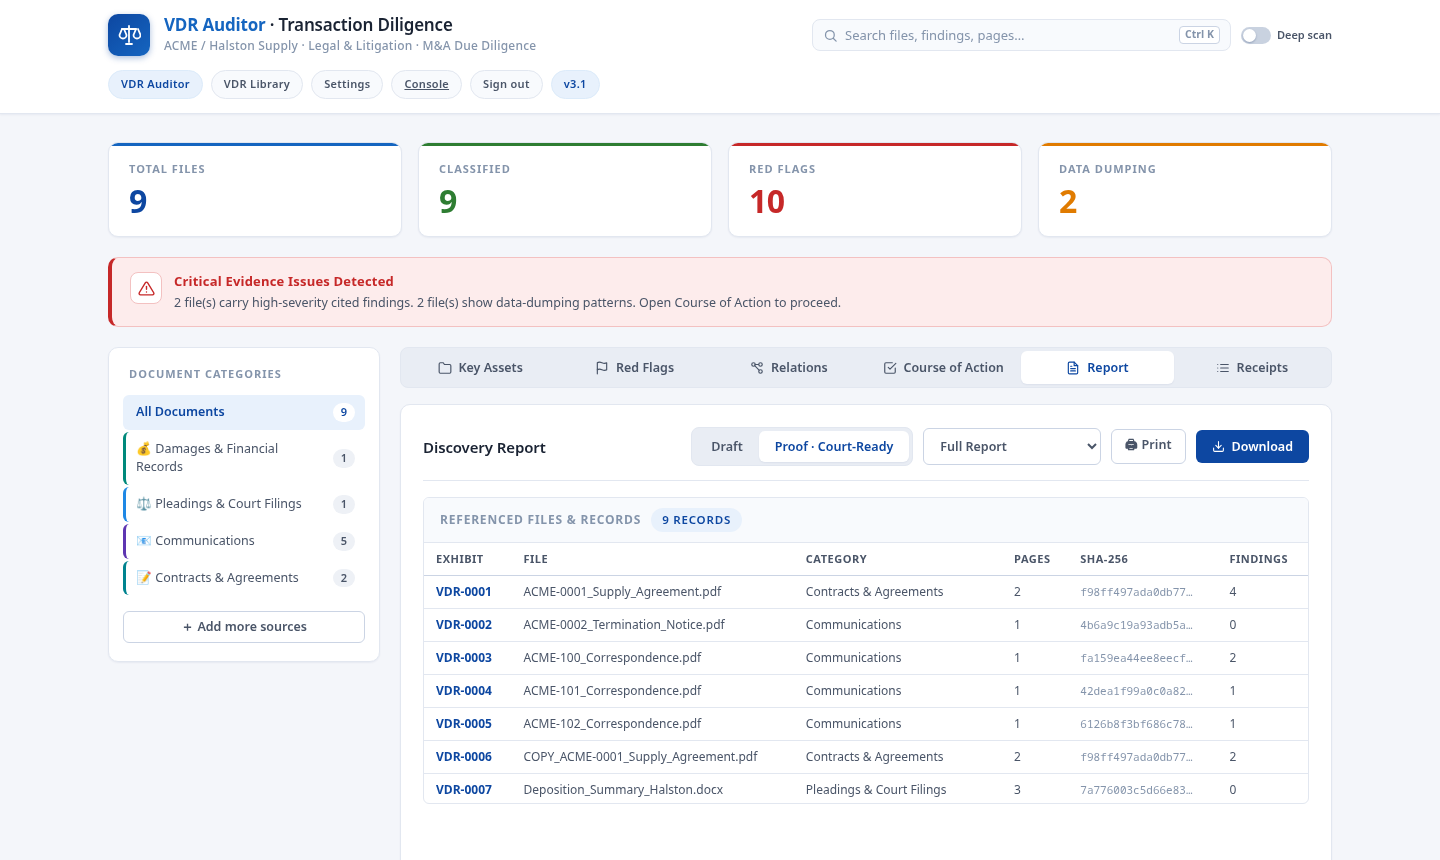This screenshot has height=860, width=1440.
Task: Select the Report tab
Action: pos(1097,368)
